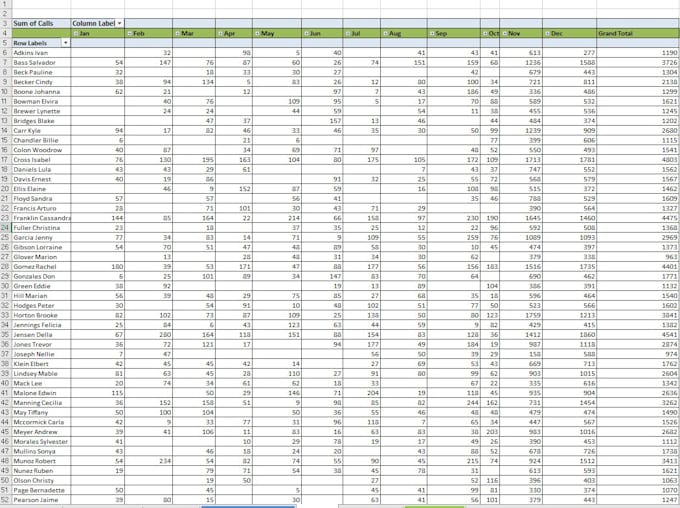680x508 pixels.
Task: Click the Green Eddie name cell
Action: coord(41,286)
